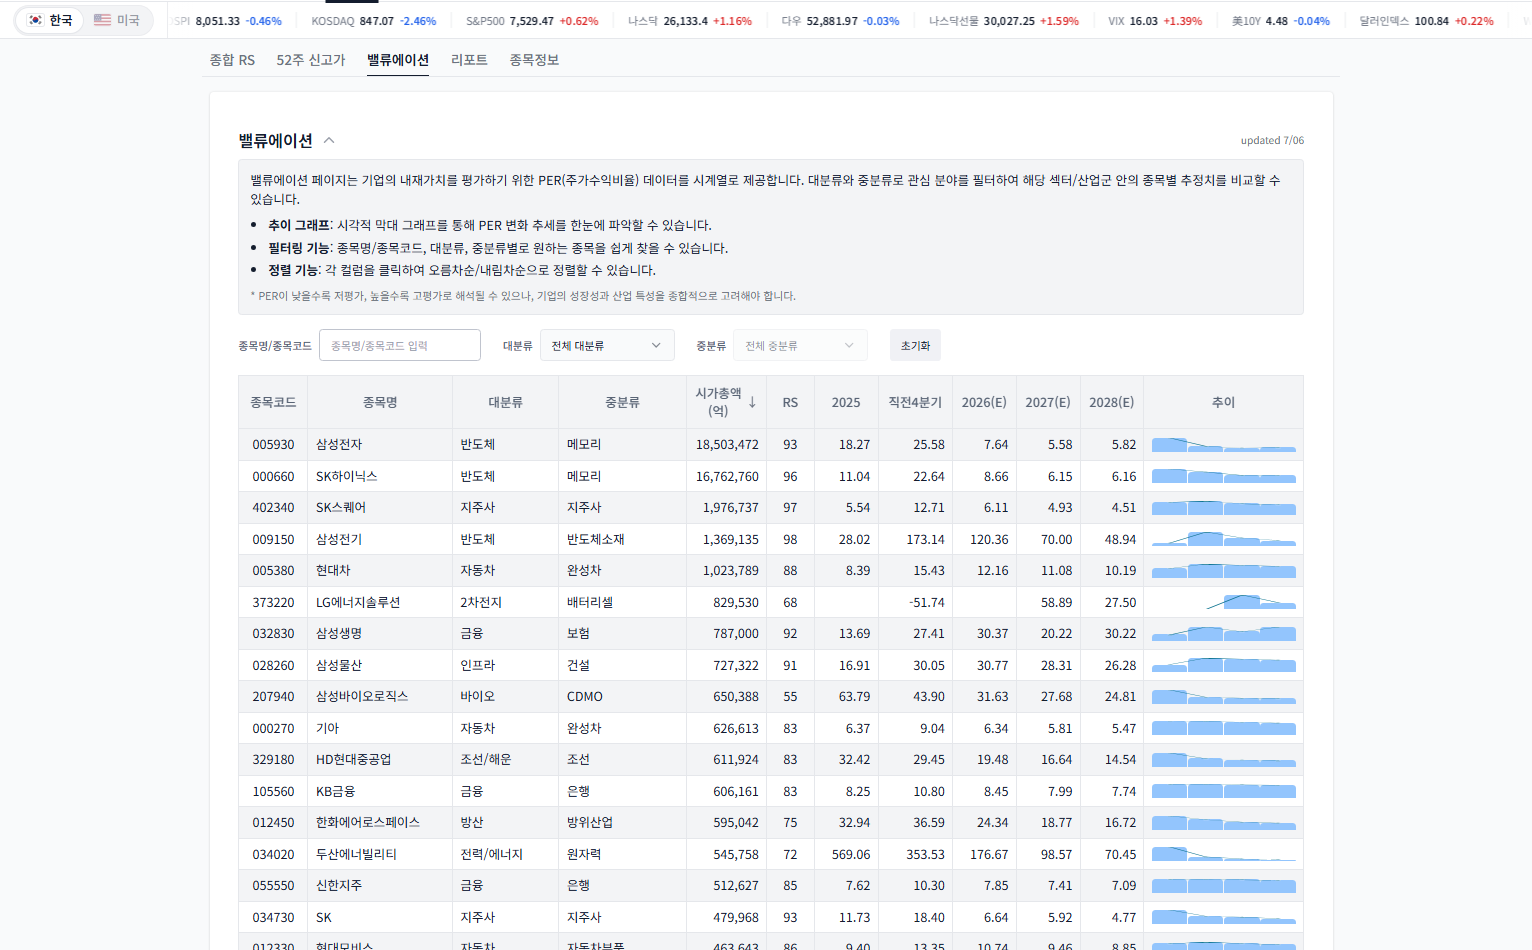Sort by the 시가총액 column arrow
Viewport: 1532px width, 950px height.
752,402
